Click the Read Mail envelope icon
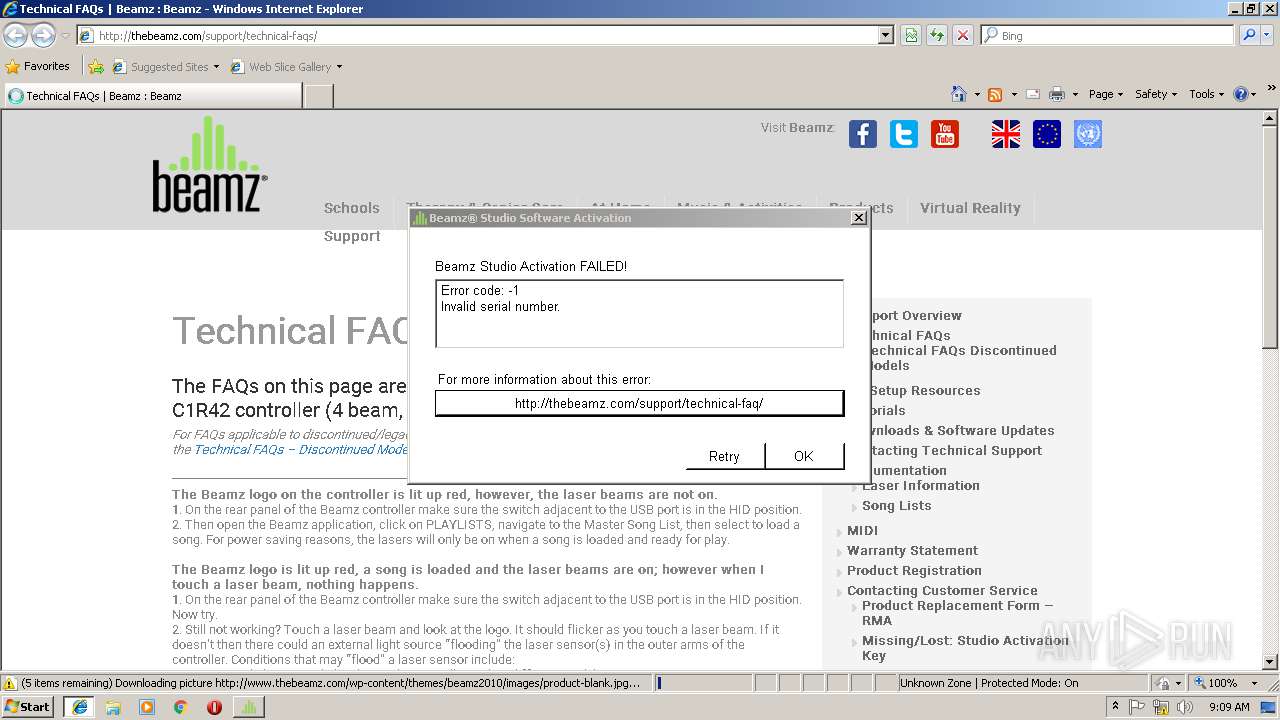Screen dimensions: 1280x720 tap(1033, 94)
